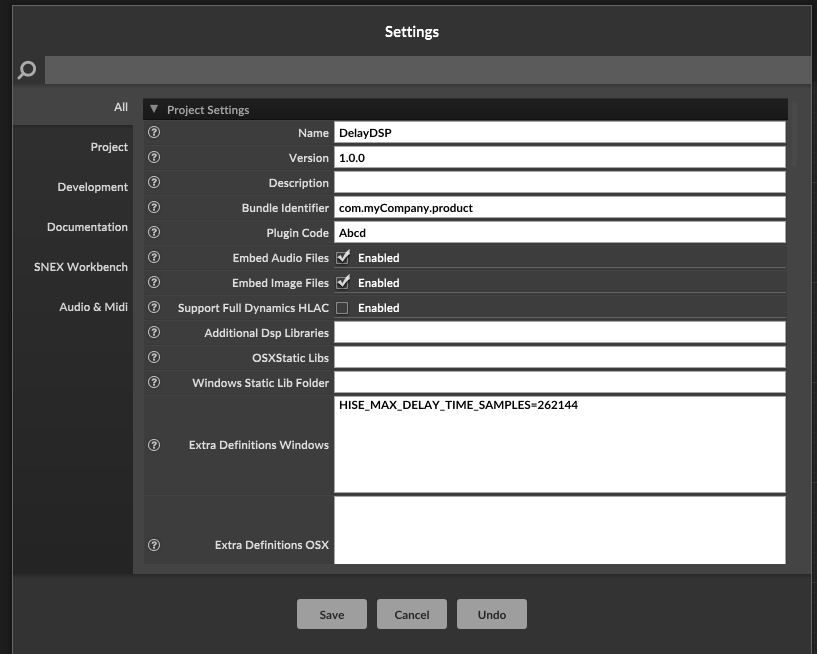
Task: Focus the settings search field
Action: click(428, 70)
